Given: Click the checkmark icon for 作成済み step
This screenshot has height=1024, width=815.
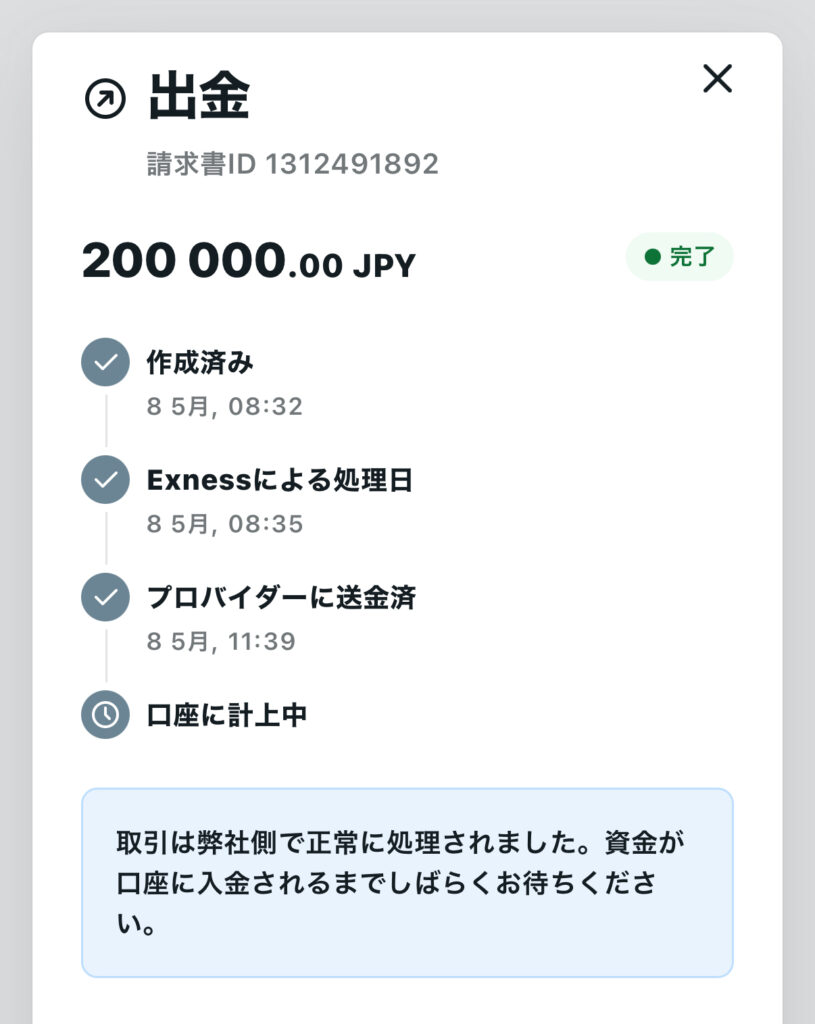Looking at the screenshot, I should click(105, 363).
